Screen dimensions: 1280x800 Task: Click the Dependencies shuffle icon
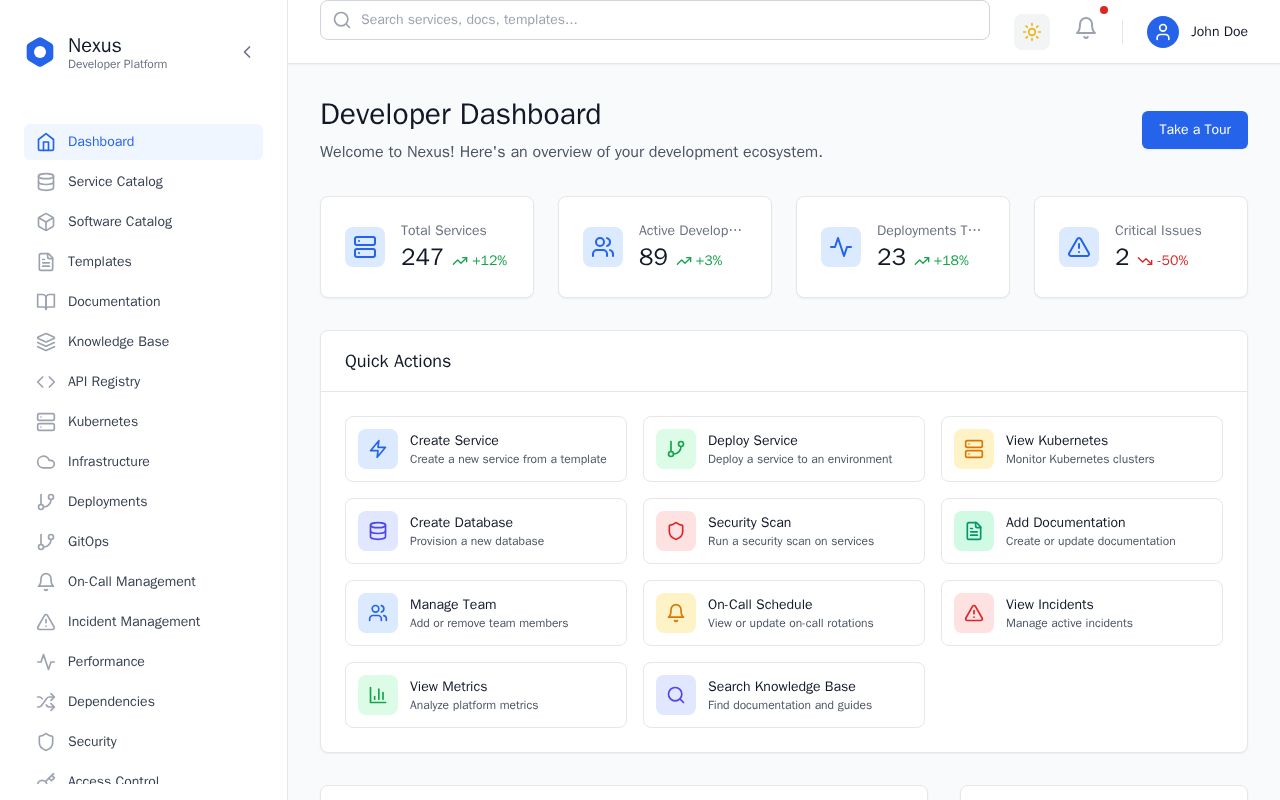[46, 702]
